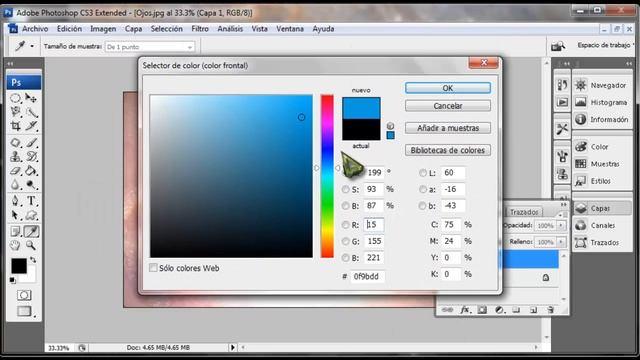Select the S saturation radio button
Image resolution: width=640 pixels, height=360 pixels.
[345, 189]
